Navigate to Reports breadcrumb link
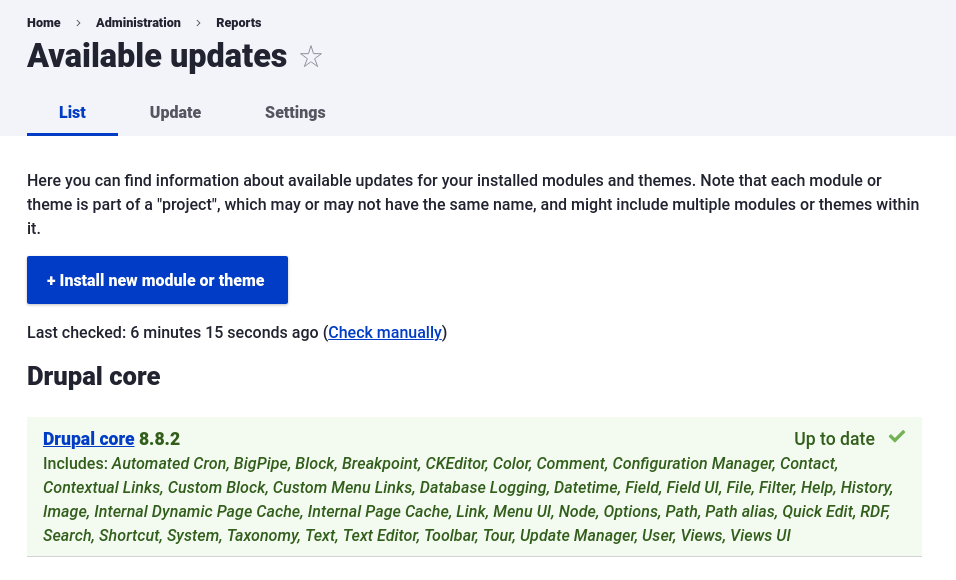This screenshot has height=580, width=956. (x=239, y=22)
